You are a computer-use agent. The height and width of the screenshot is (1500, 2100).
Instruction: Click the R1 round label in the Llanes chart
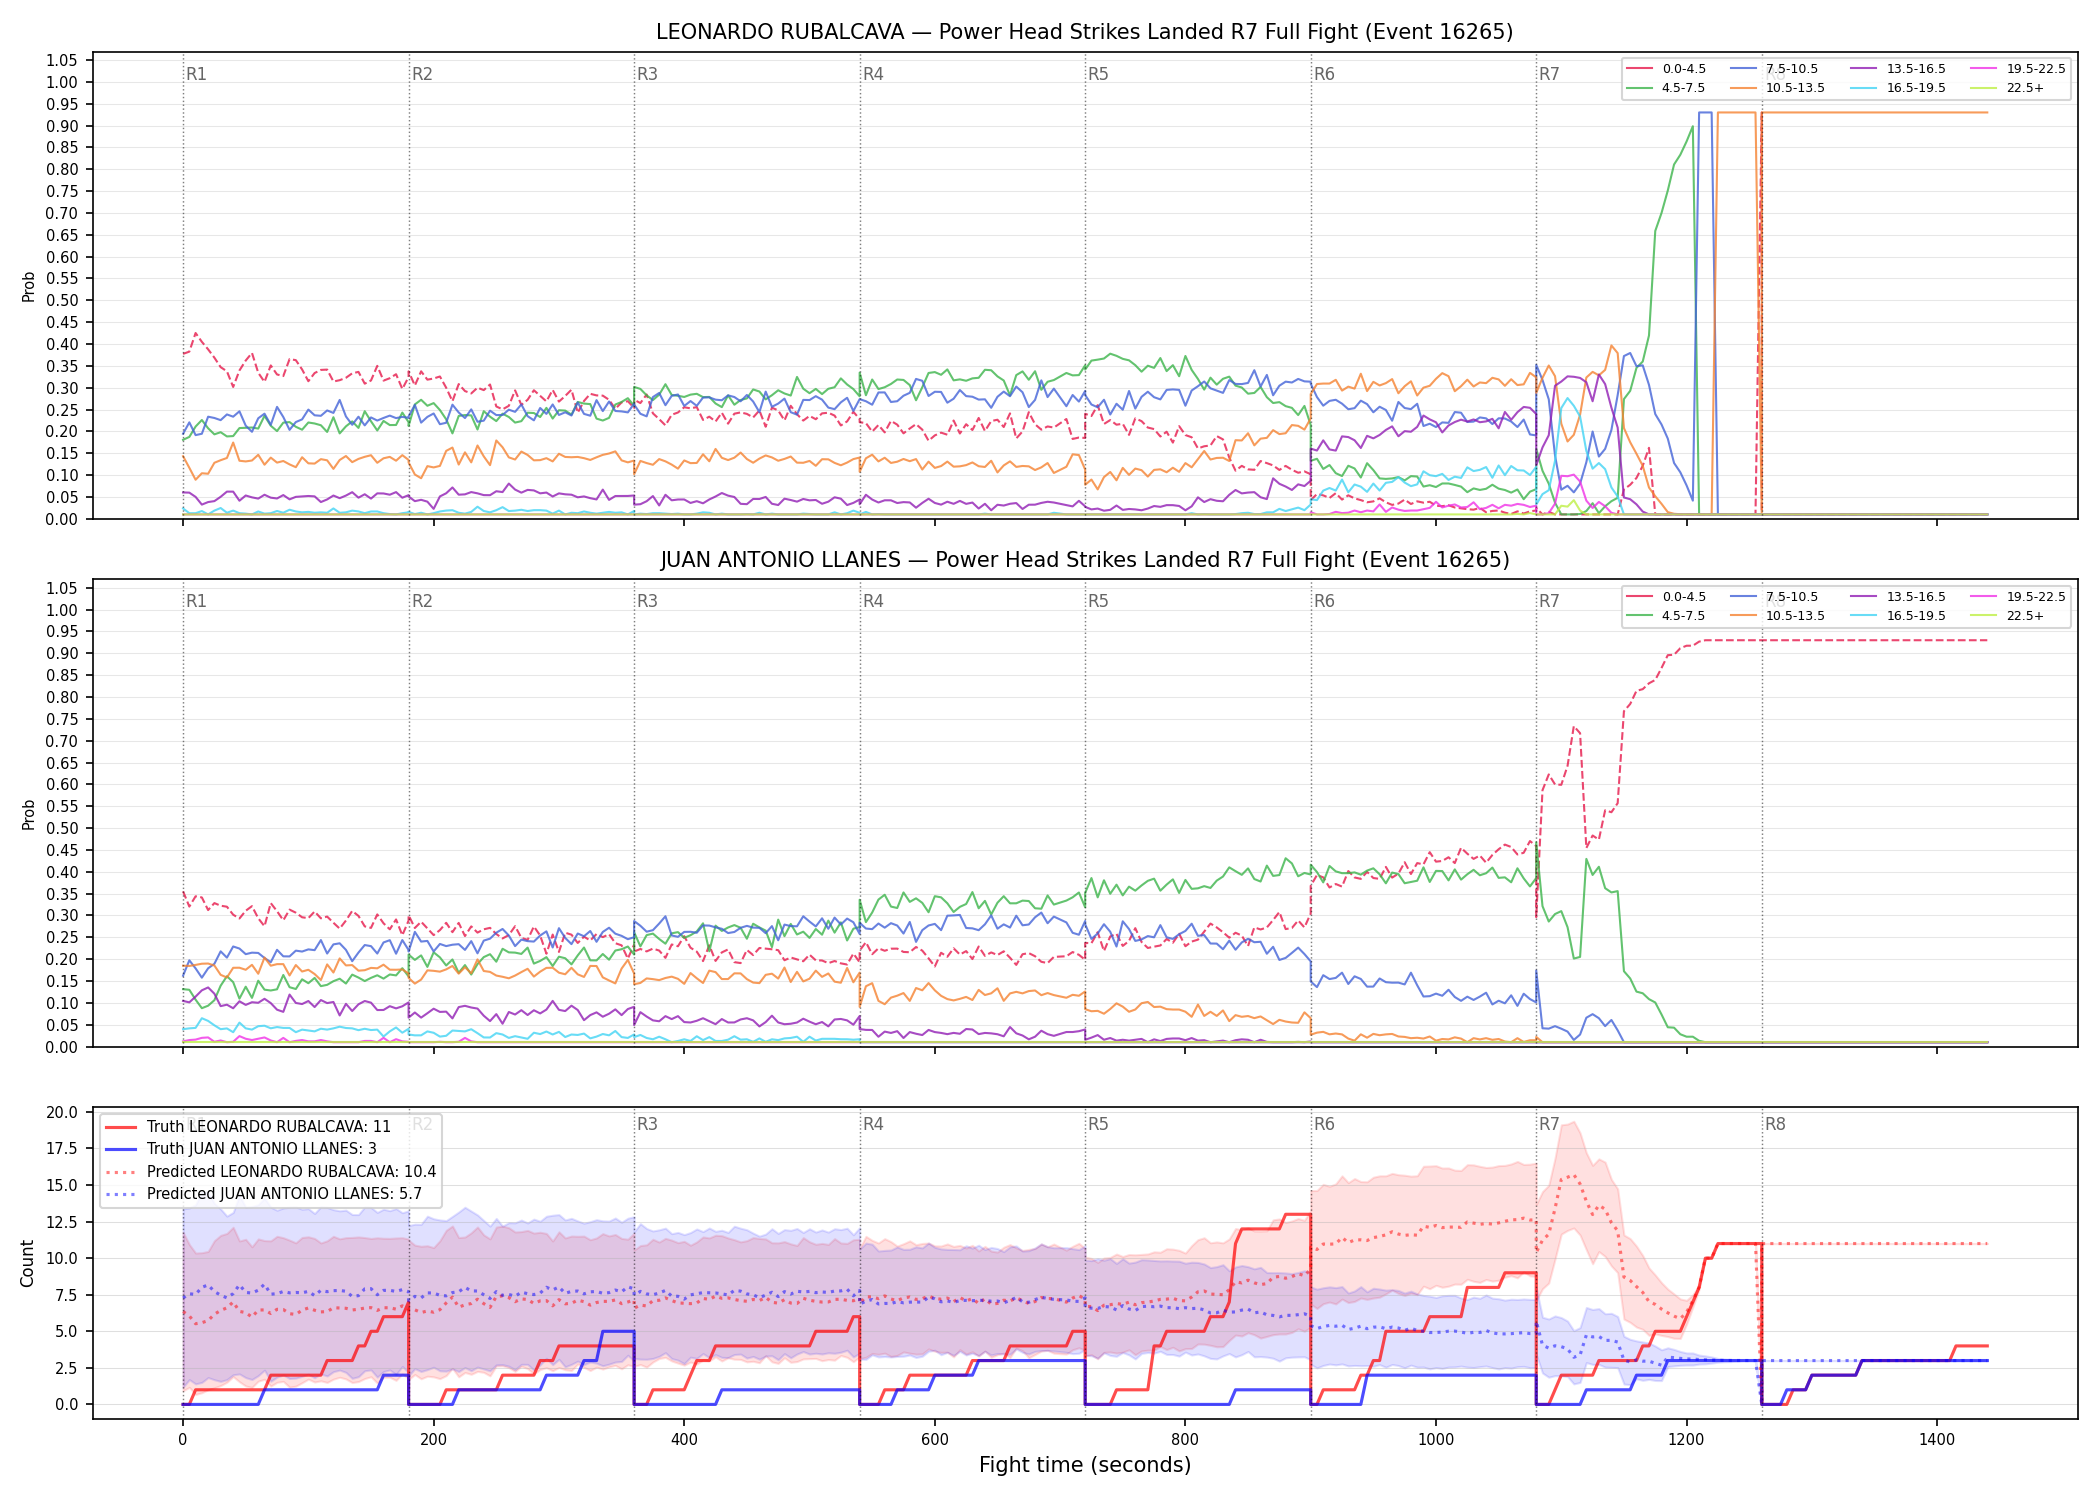[x=196, y=601]
